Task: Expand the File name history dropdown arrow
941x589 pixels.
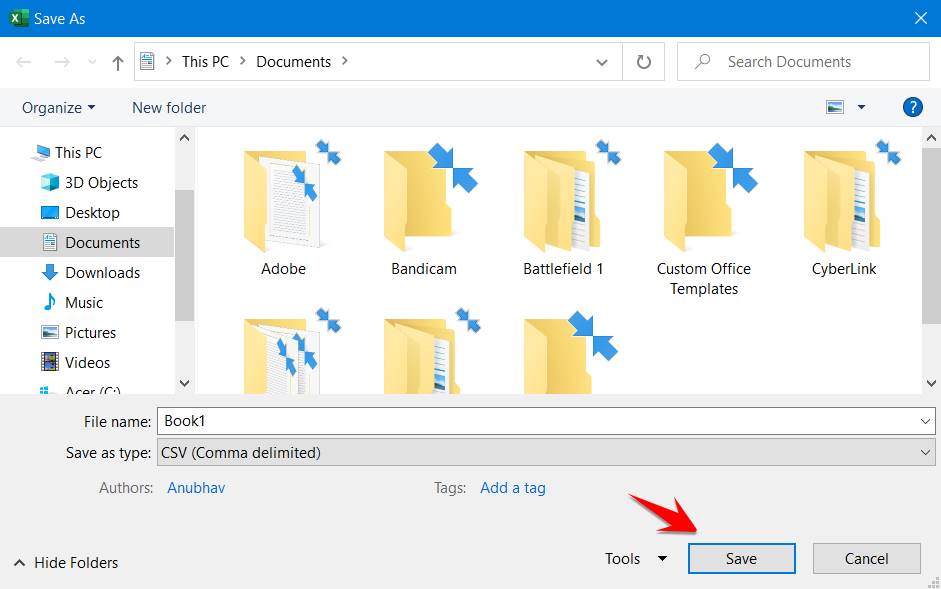Action: pyautogui.click(x=925, y=421)
